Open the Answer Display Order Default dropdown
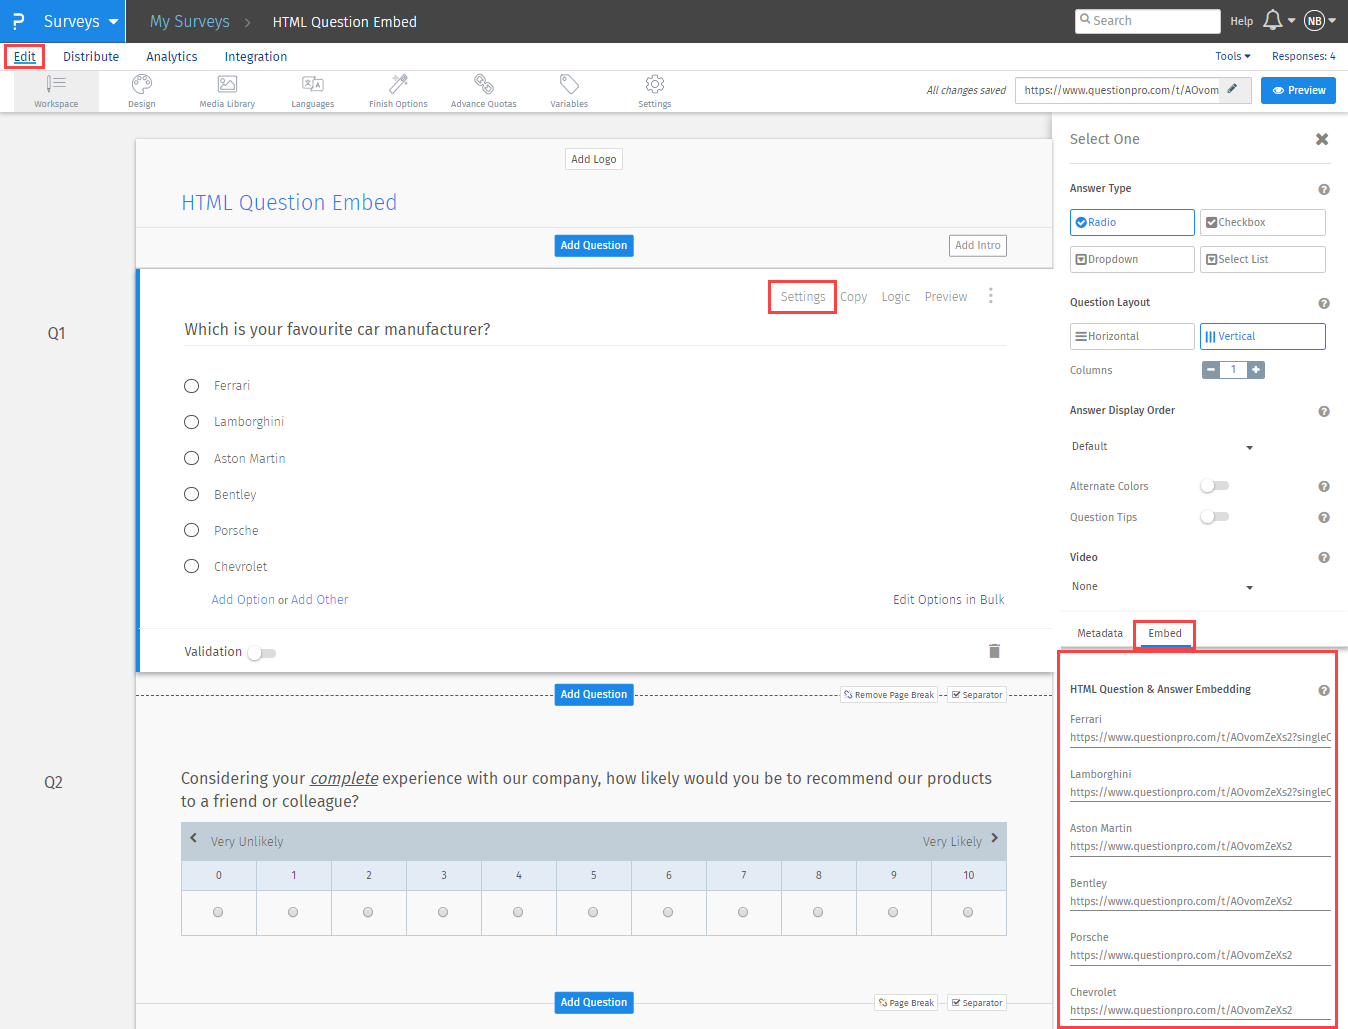Image resolution: width=1348 pixels, height=1029 pixels. pos(1162,447)
